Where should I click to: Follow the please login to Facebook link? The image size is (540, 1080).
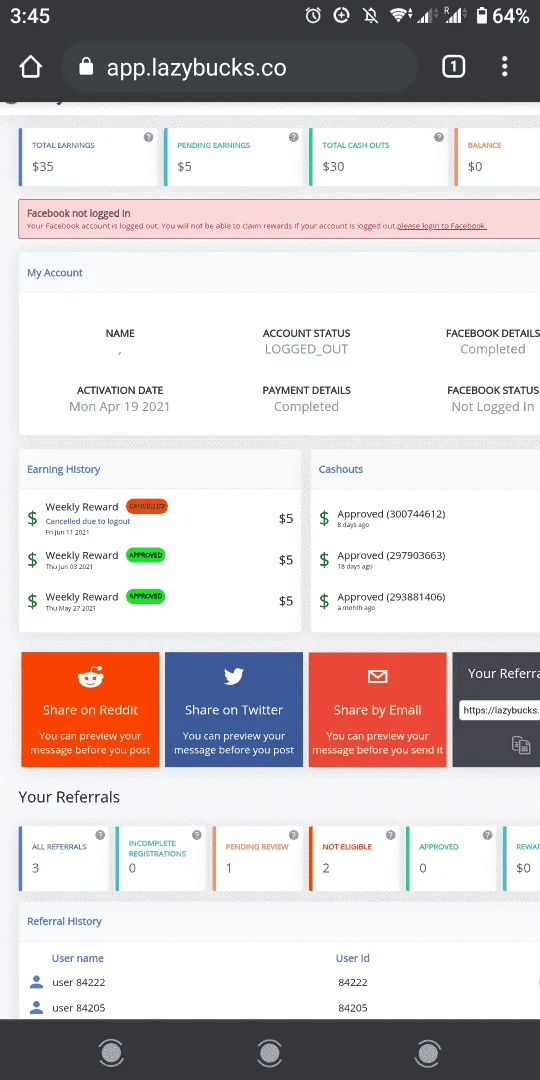point(442,226)
